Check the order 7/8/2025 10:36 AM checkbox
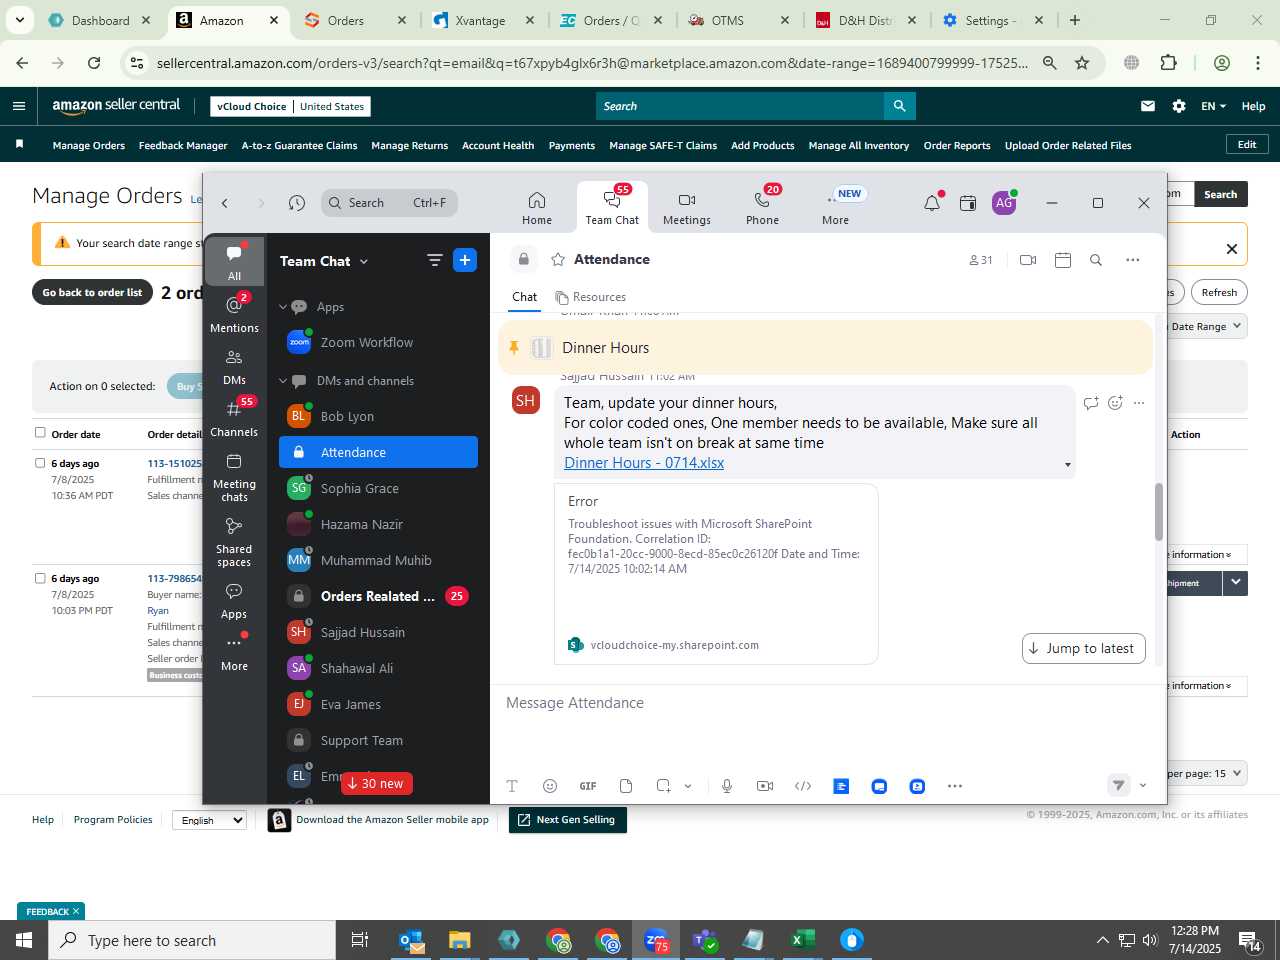This screenshot has height=960, width=1280. point(40,463)
